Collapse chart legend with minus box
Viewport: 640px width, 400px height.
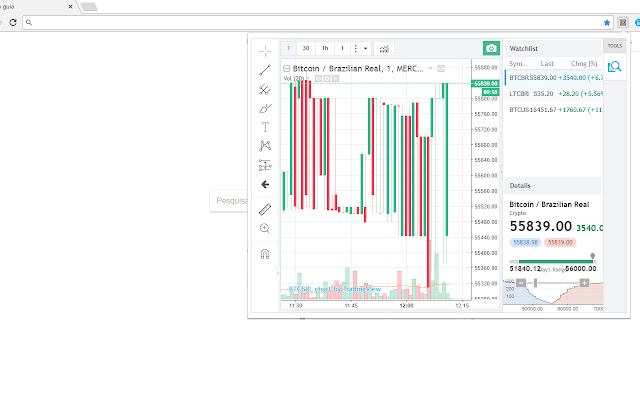[x=287, y=69]
